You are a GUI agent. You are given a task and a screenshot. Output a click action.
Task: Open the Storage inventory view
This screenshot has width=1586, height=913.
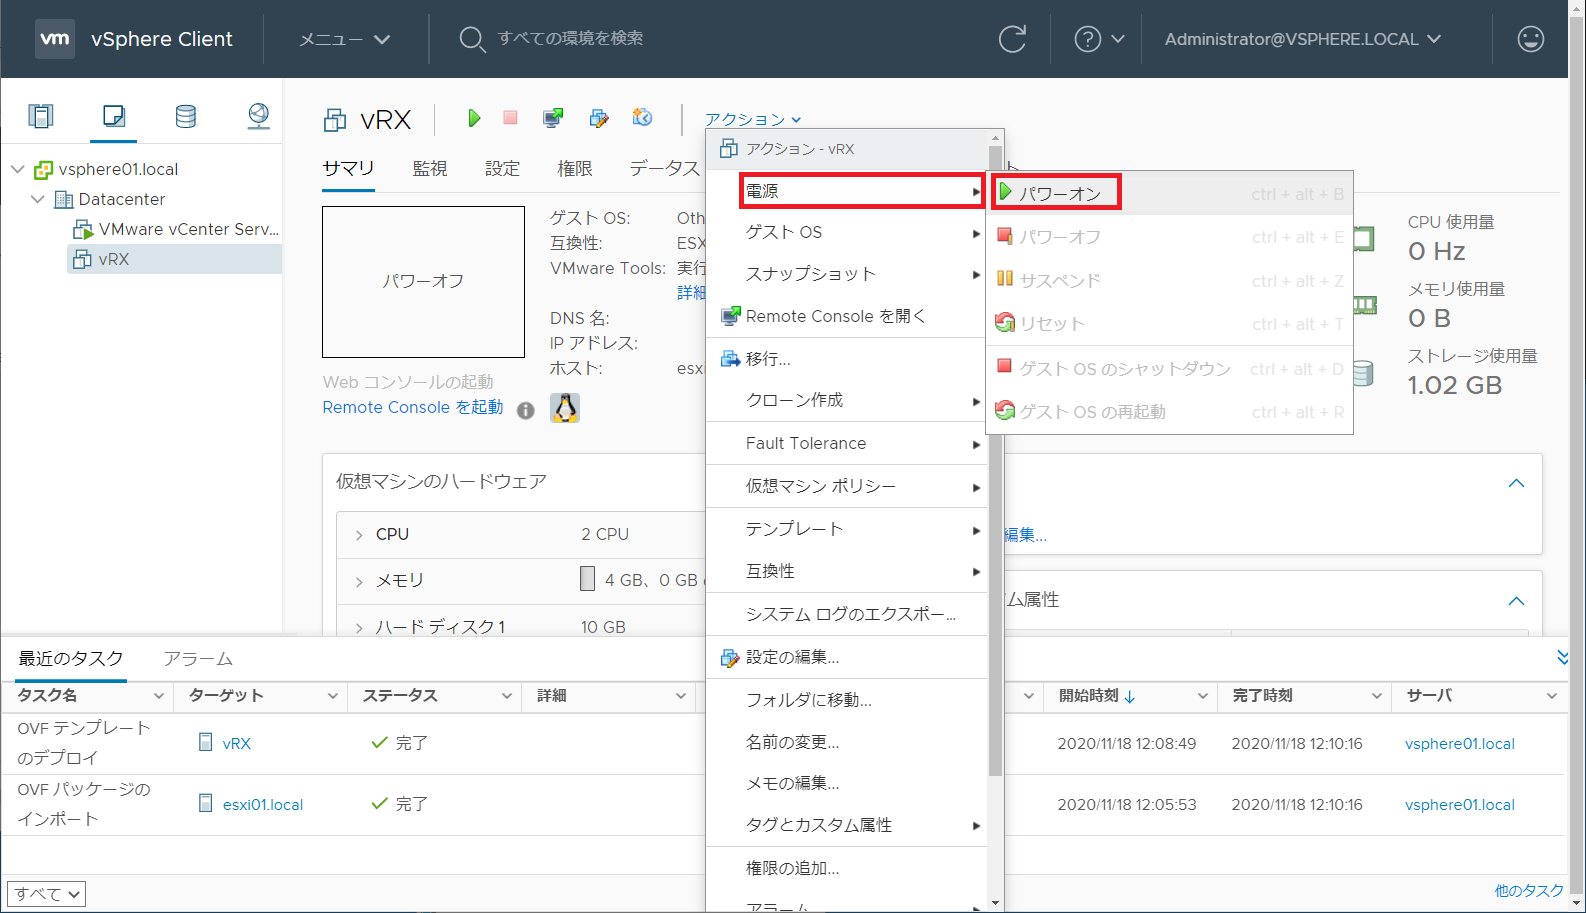click(x=186, y=116)
